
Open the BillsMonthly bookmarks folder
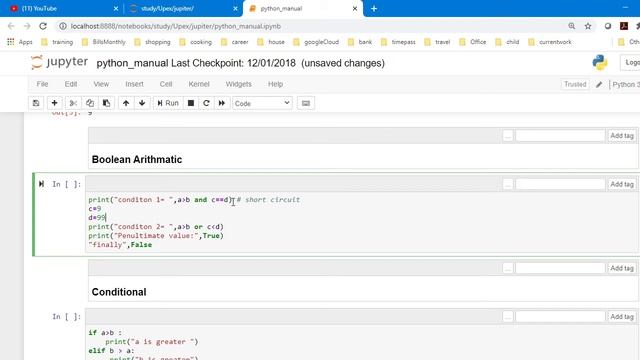pyautogui.click(x=104, y=42)
